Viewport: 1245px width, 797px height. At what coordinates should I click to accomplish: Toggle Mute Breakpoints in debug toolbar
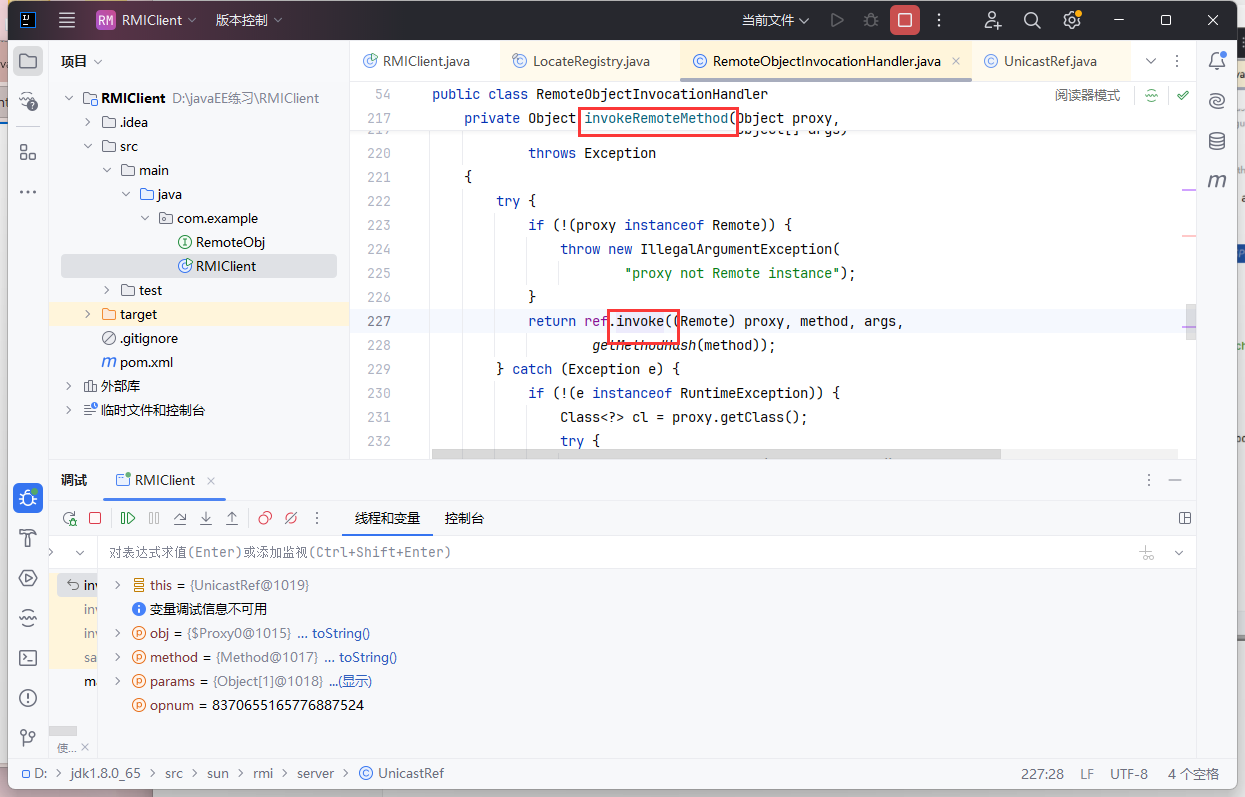291,518
